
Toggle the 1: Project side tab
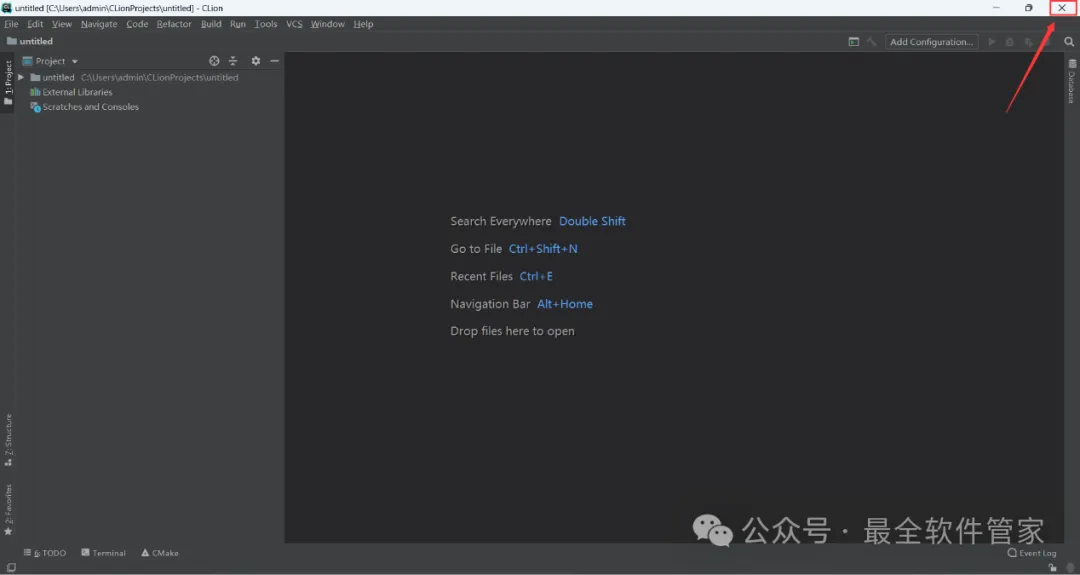click(8, 83)
